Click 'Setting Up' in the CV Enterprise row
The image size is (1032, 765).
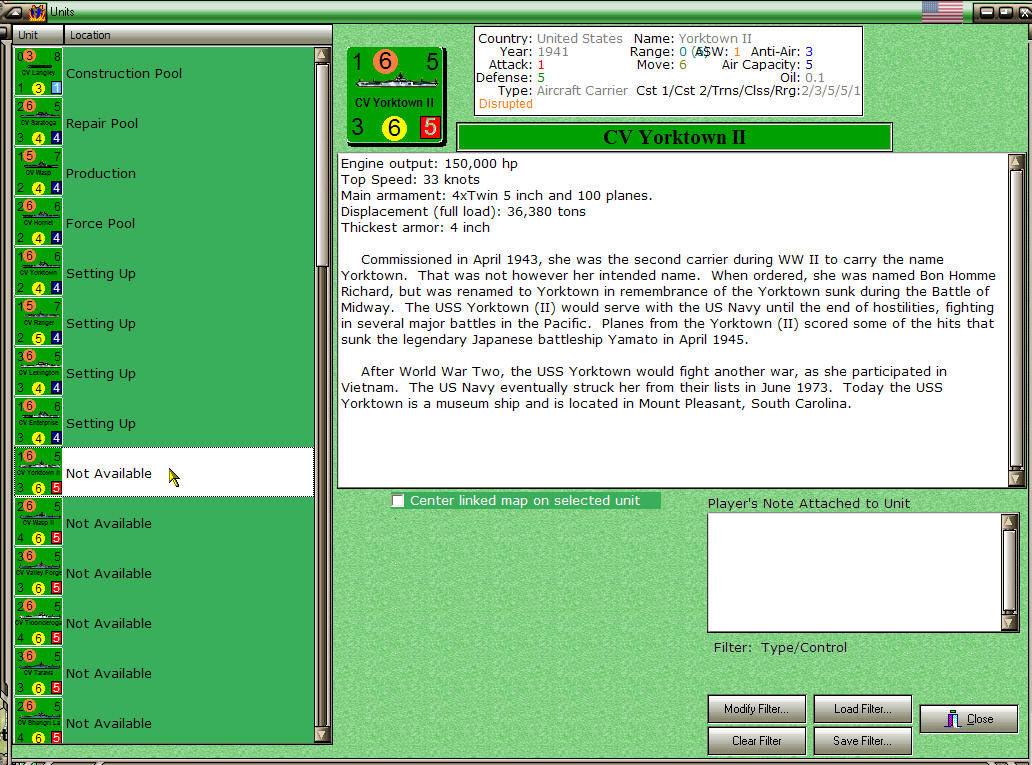pos(101,423)
